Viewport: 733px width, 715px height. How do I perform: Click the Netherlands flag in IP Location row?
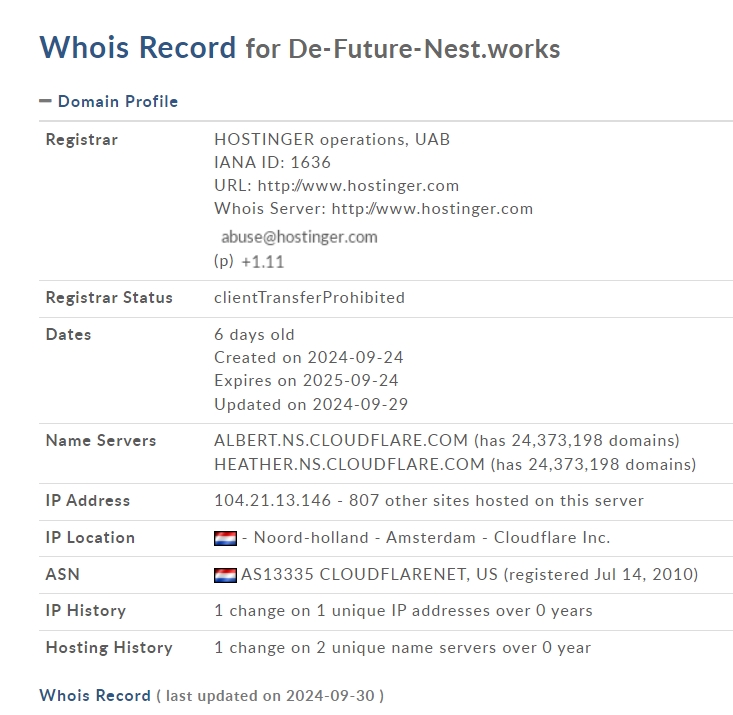225,538
